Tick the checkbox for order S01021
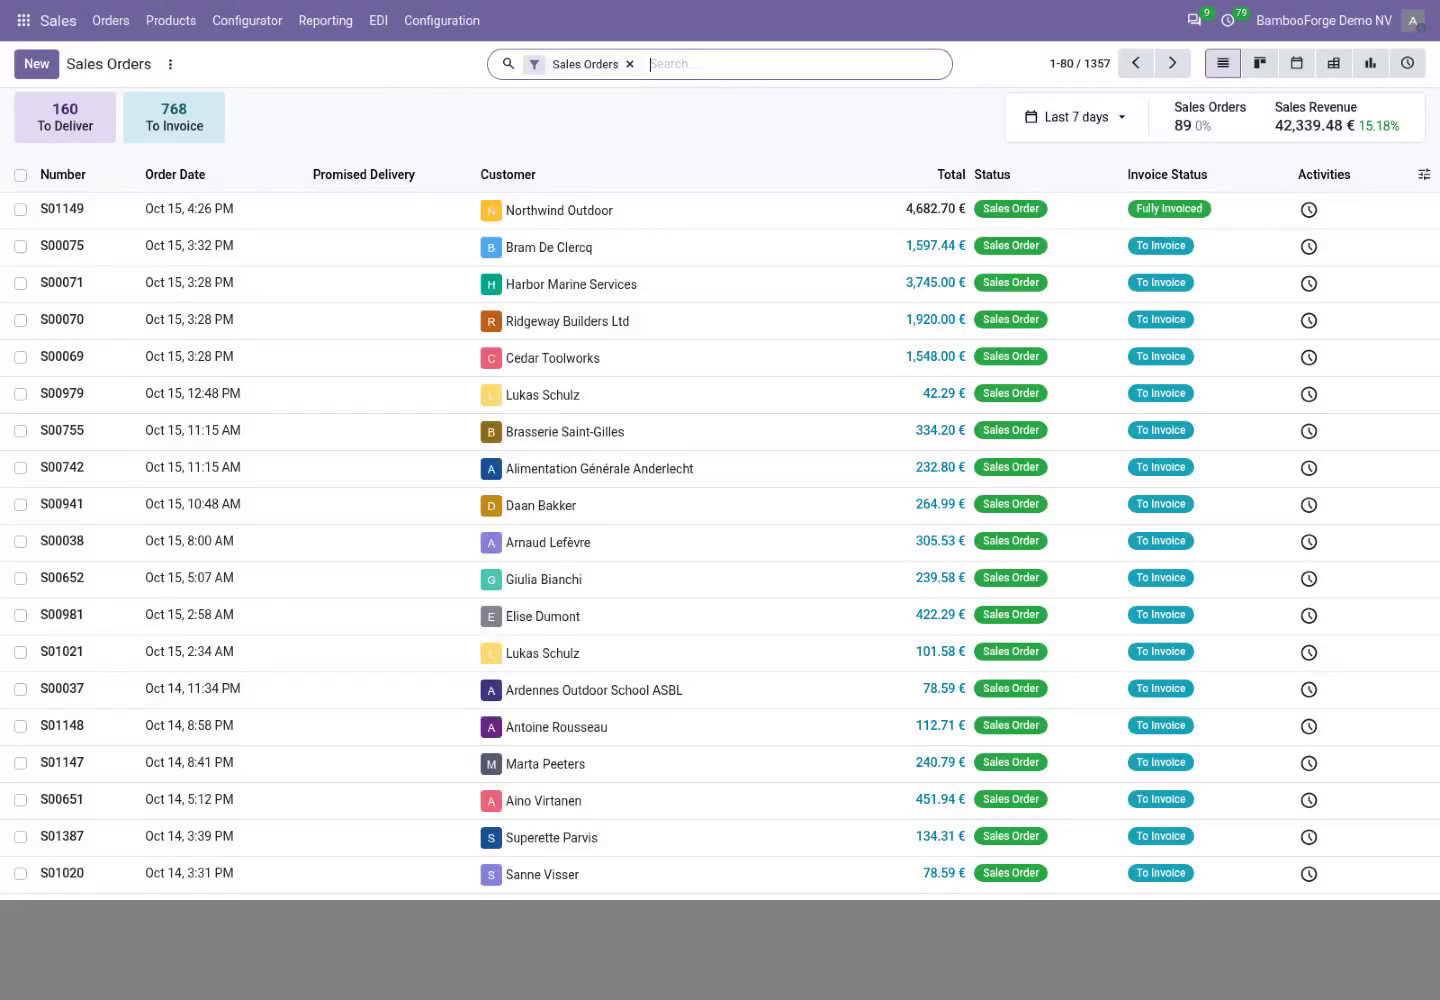 click(21, 653)
